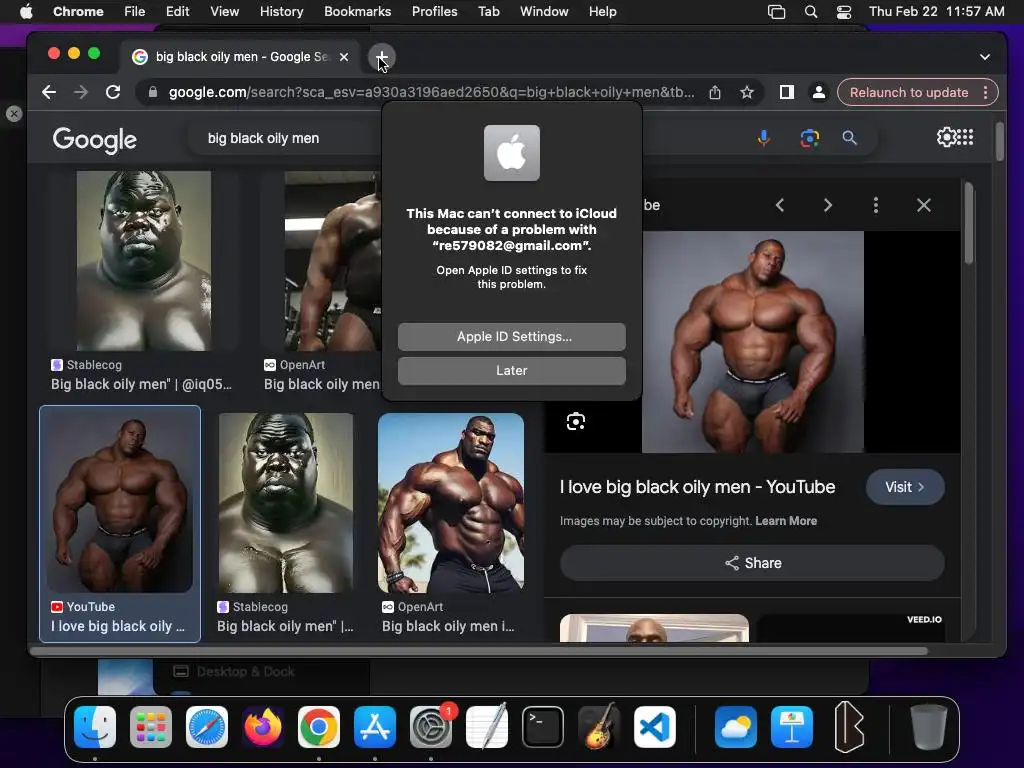The height and width of the screenshot is (768, 1024).
Task: Close the tab with its X button
Action: click(x=344, y=57)
